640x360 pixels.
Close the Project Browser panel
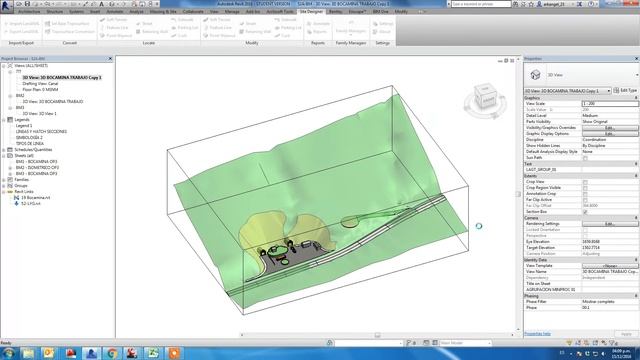(110, 59)
